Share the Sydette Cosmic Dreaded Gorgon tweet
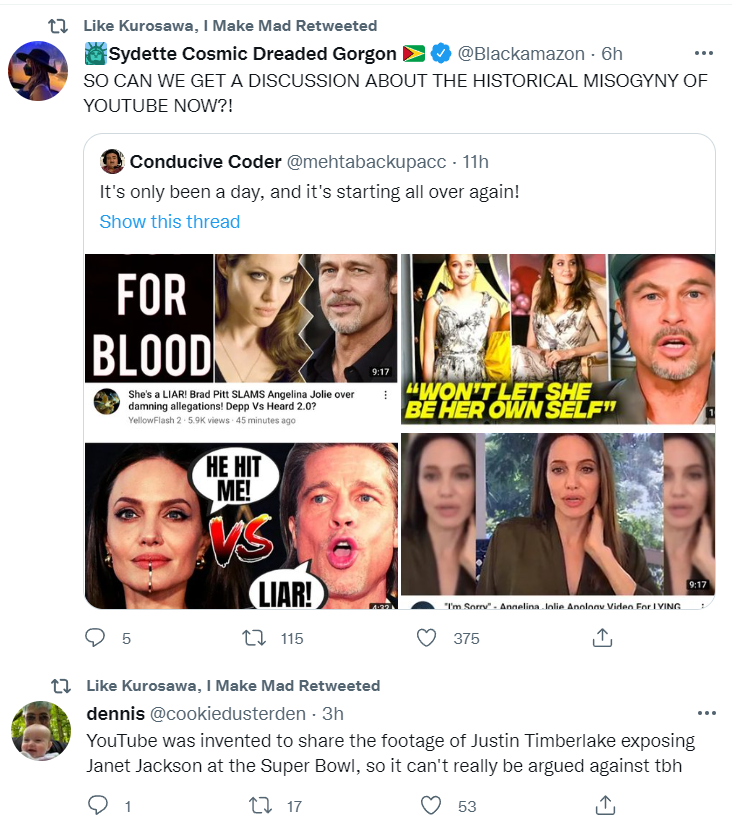This screenshot has width=732, height=835. pyautogui.click(x=603, y=637)
